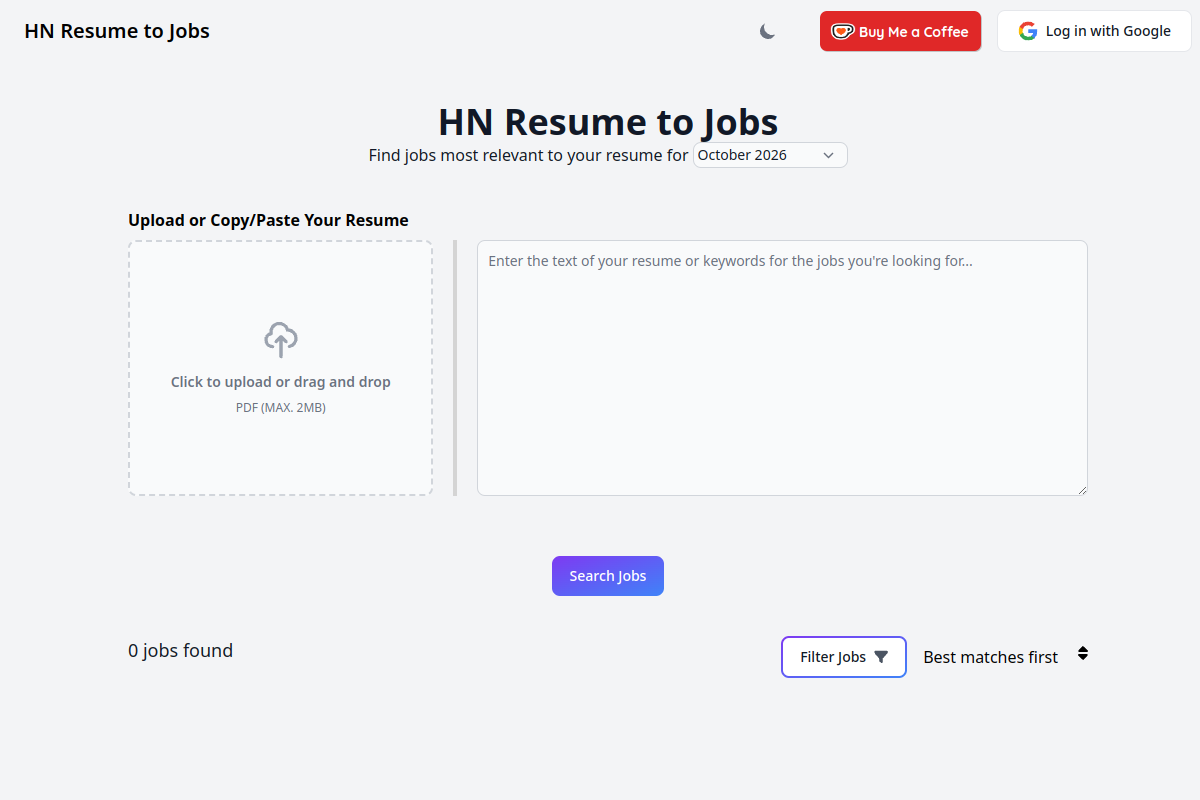Click the funnel filter icon
The width and height of the screenshot is (1200, 800).
coord(881,657)
